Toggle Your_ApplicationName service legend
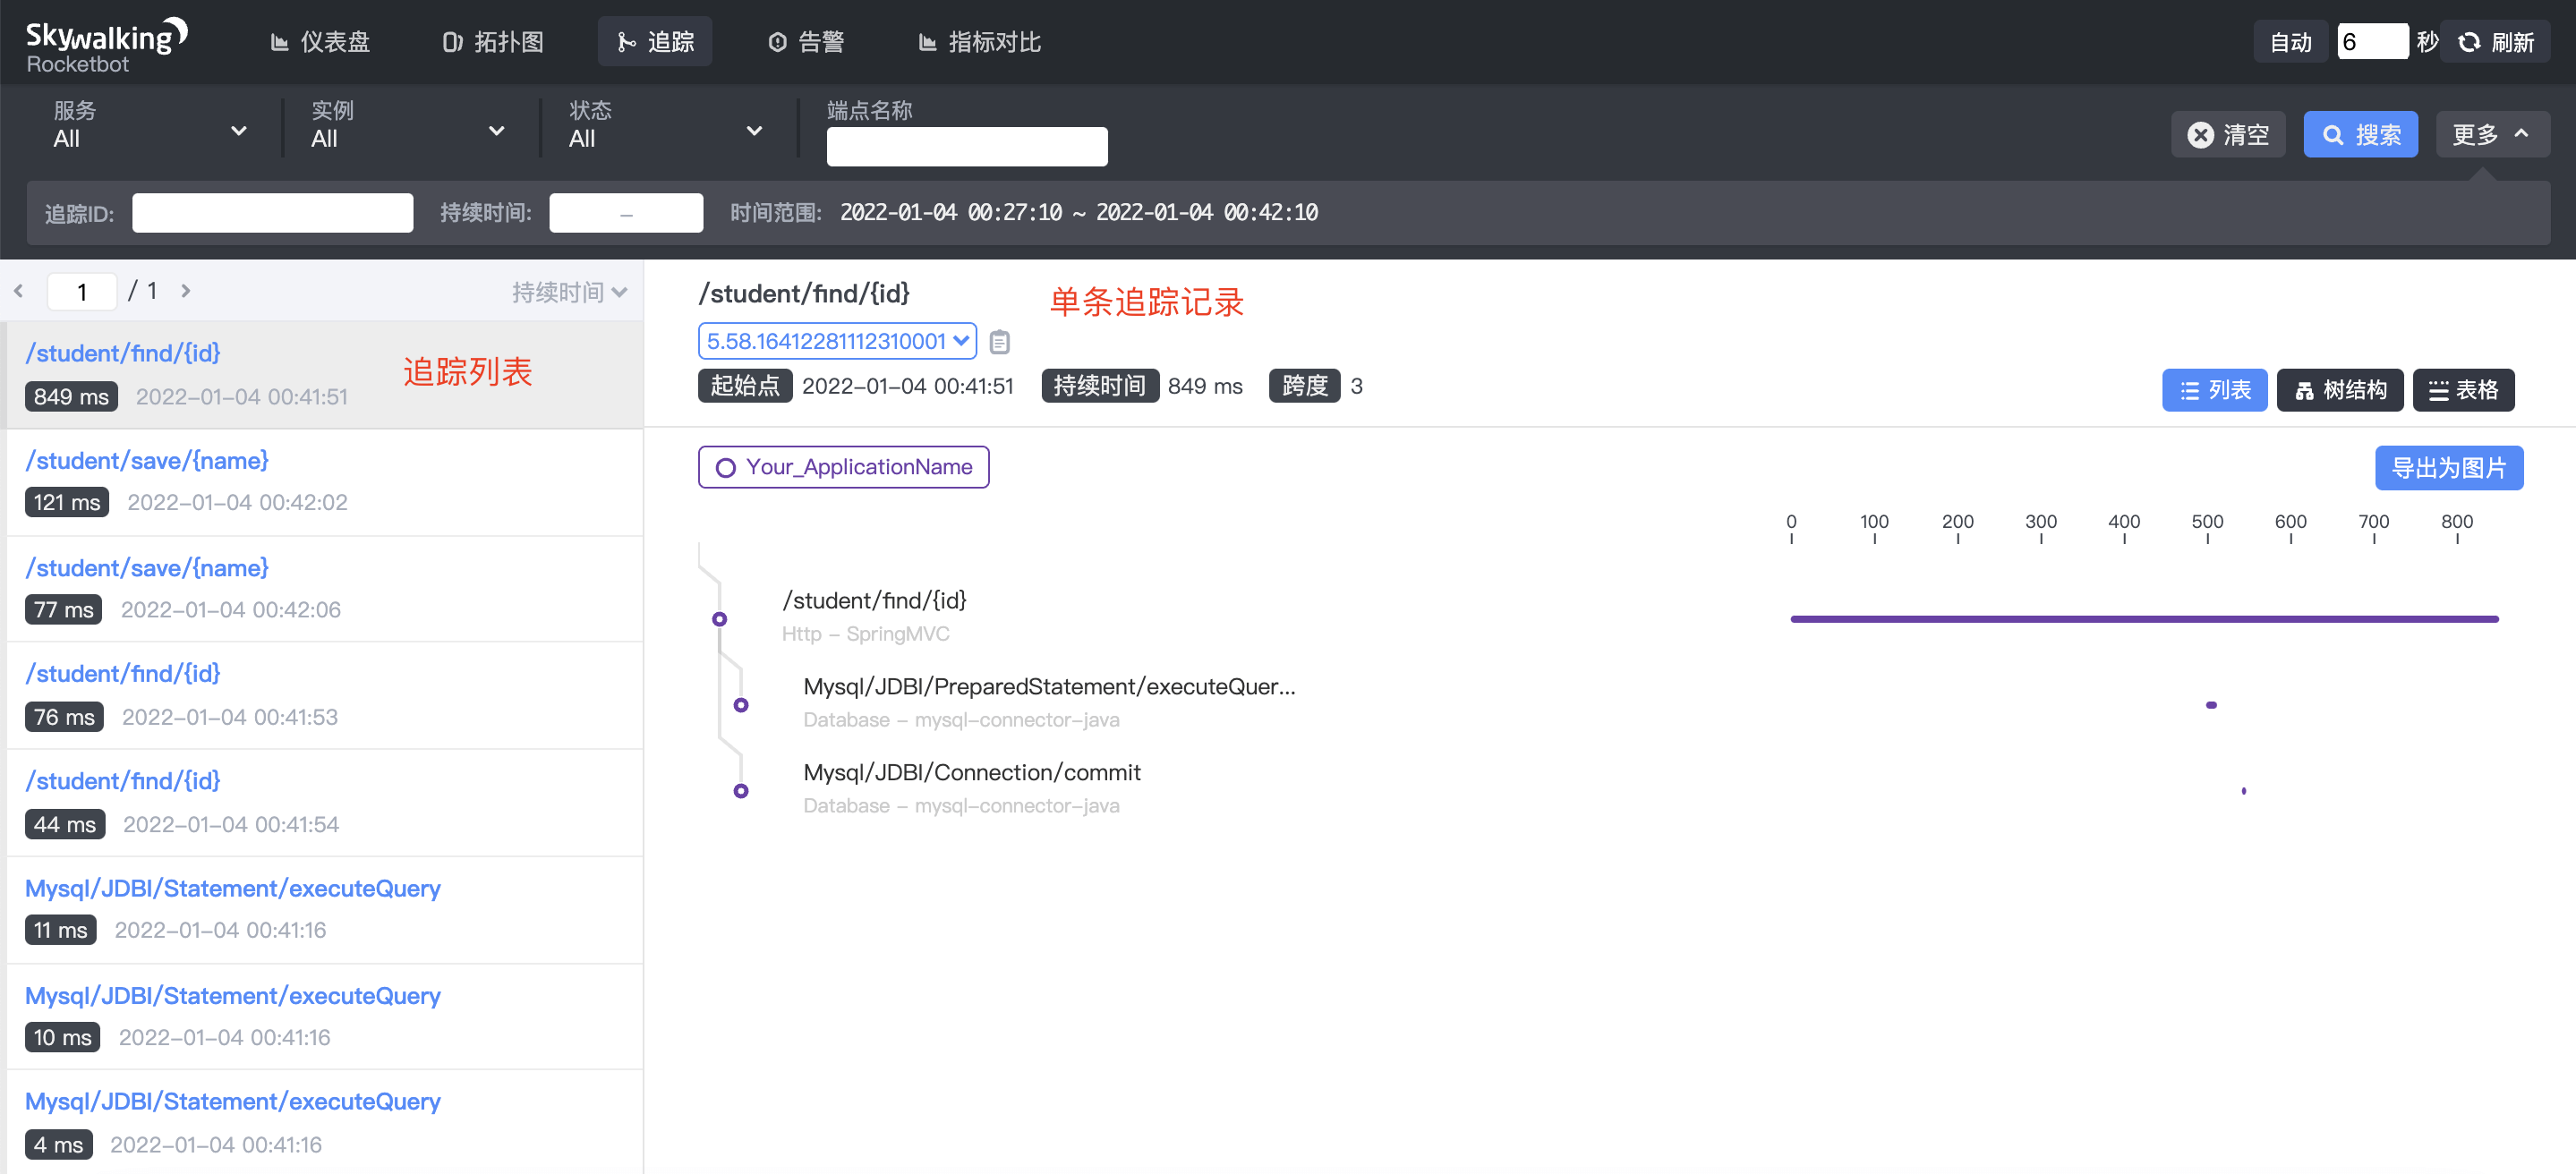 point(843,467)
